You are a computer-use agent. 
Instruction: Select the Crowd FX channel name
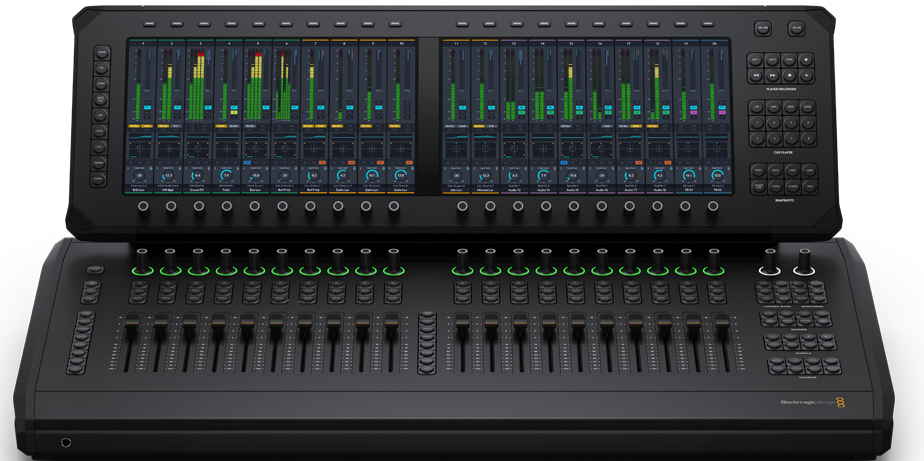pos(198,190)
